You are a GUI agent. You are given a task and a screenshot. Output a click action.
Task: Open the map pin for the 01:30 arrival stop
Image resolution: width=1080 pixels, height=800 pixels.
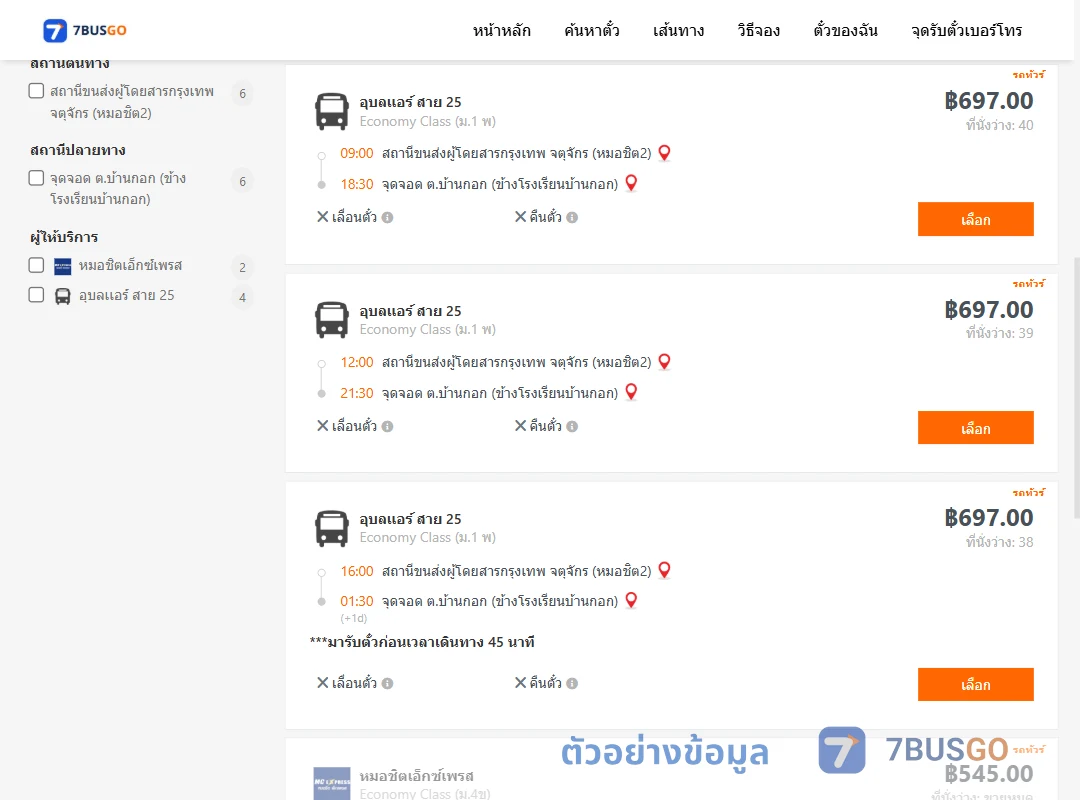pos(631,601)
